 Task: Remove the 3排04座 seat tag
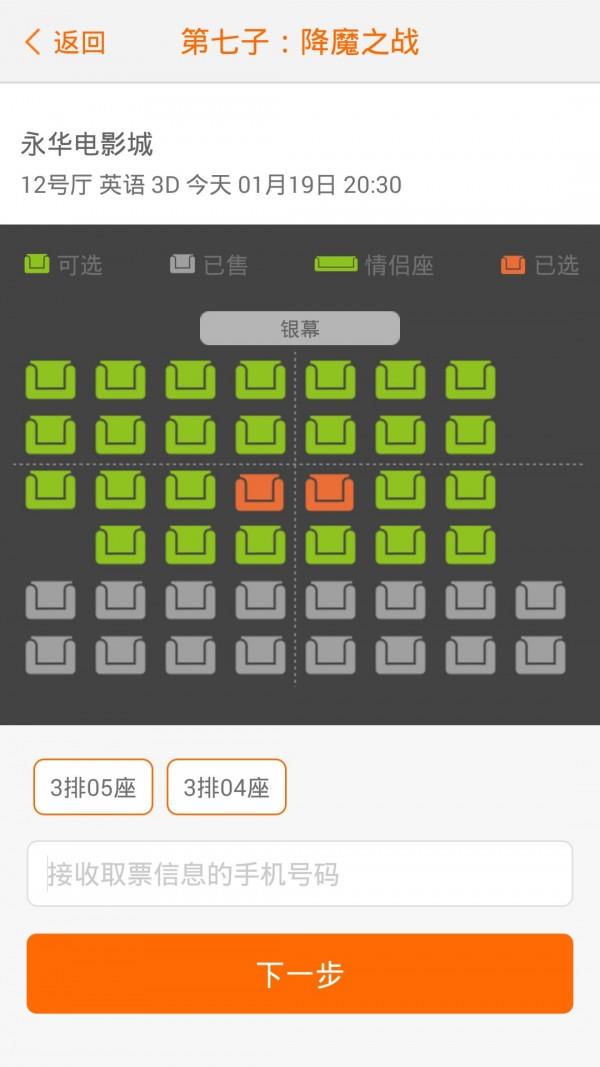227,787
